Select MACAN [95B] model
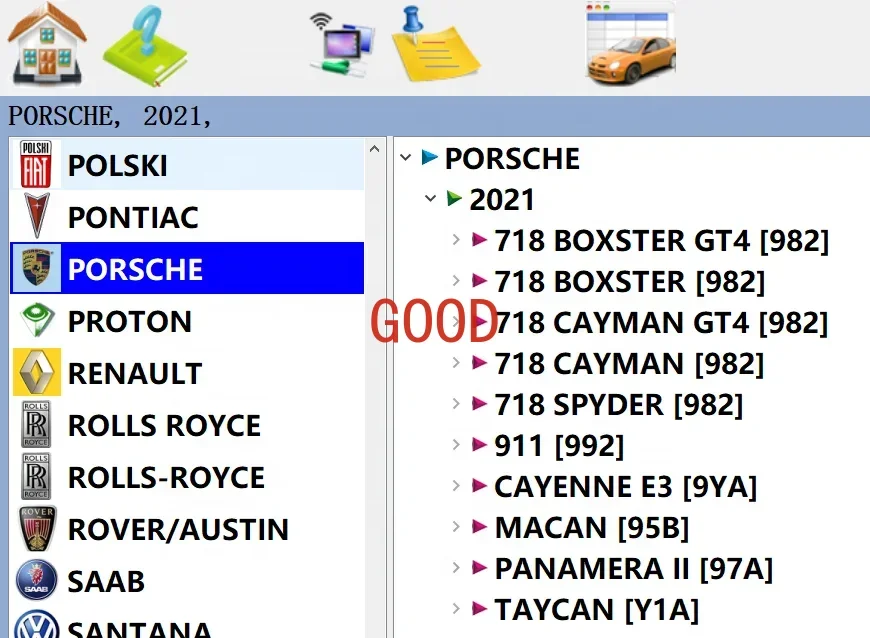This screenshot has height=638, width=870. tap(592, 528)
